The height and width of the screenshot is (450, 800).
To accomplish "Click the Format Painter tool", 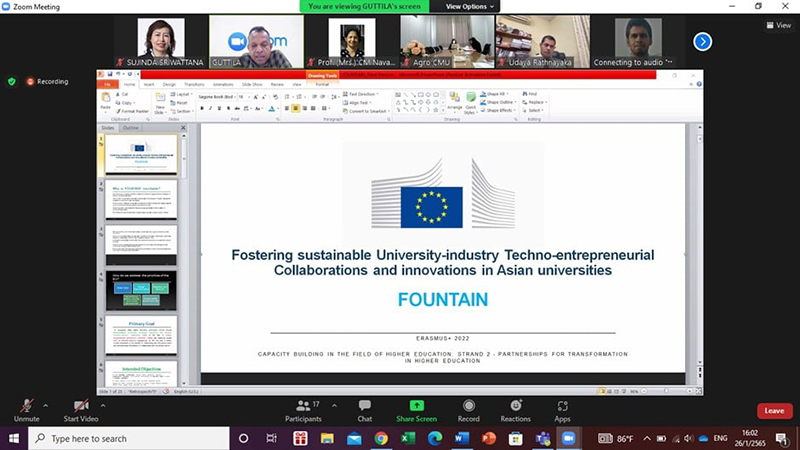I will 132,111.
